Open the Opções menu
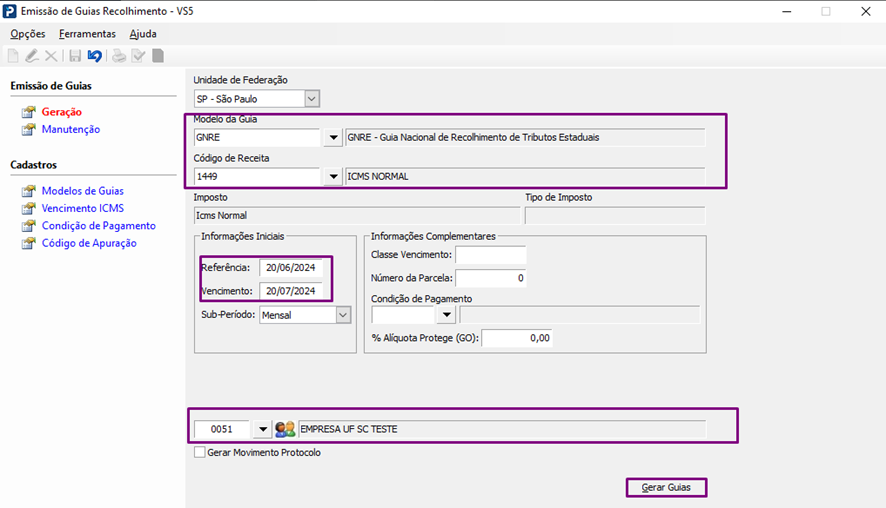 [x=28, y=33]
